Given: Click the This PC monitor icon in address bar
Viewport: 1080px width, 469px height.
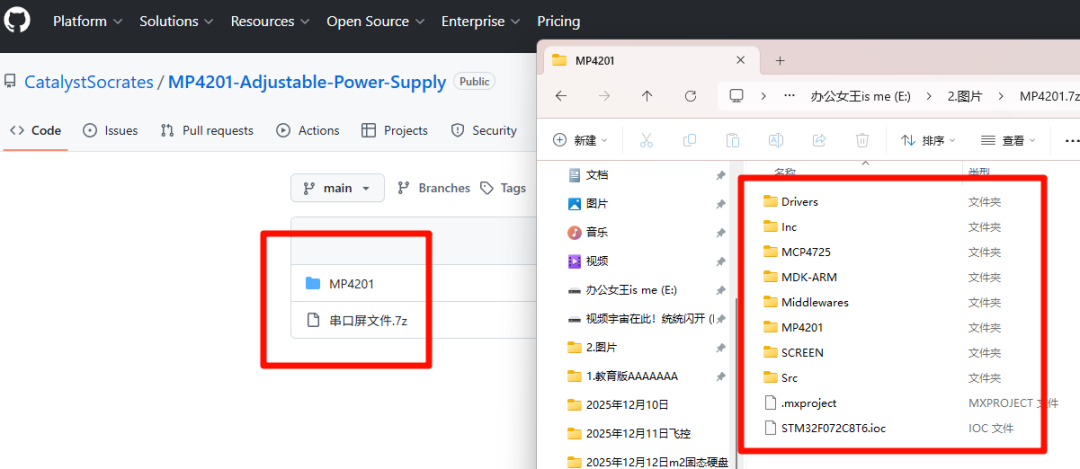Looking at the screenshot, I should 737,96.
